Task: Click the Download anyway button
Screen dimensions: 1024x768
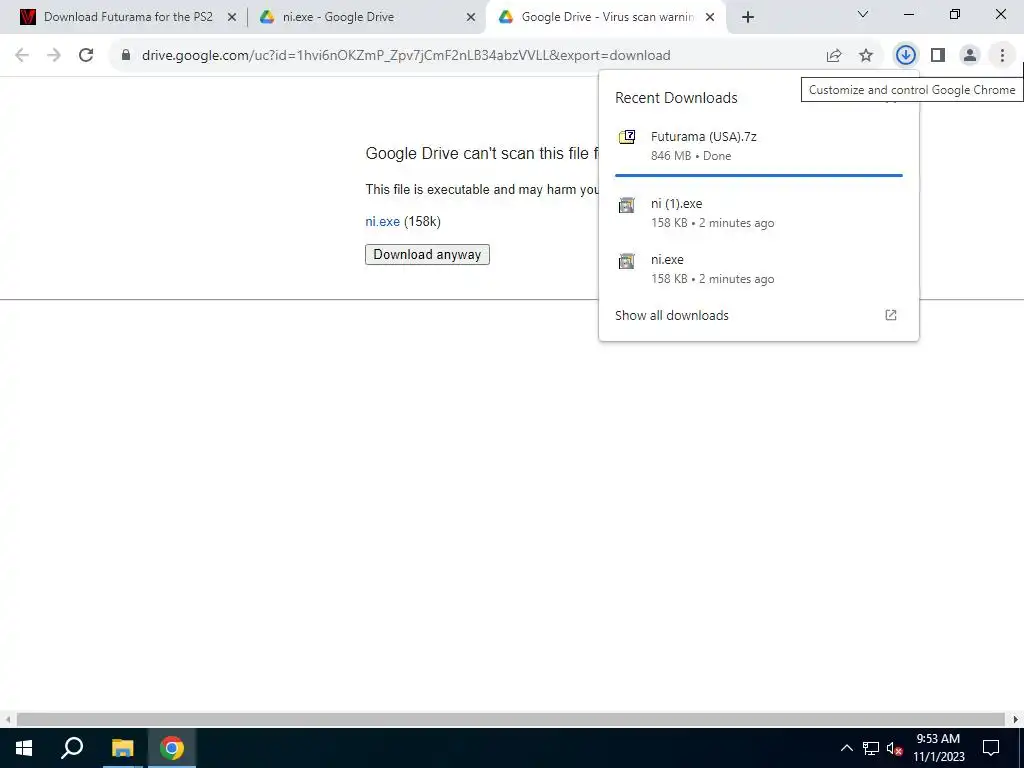Action: point(427,255)
